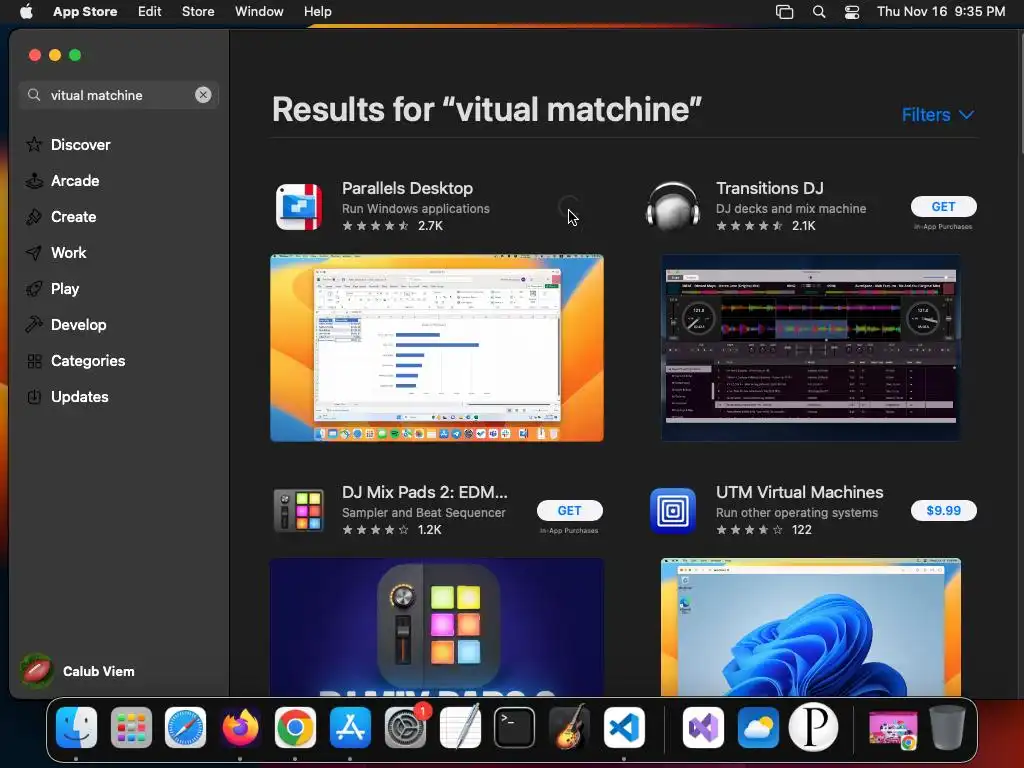This screenshot has width=1024, height=768.
Task: Launch Firefox from the Dock
Action: pos(240,727)
